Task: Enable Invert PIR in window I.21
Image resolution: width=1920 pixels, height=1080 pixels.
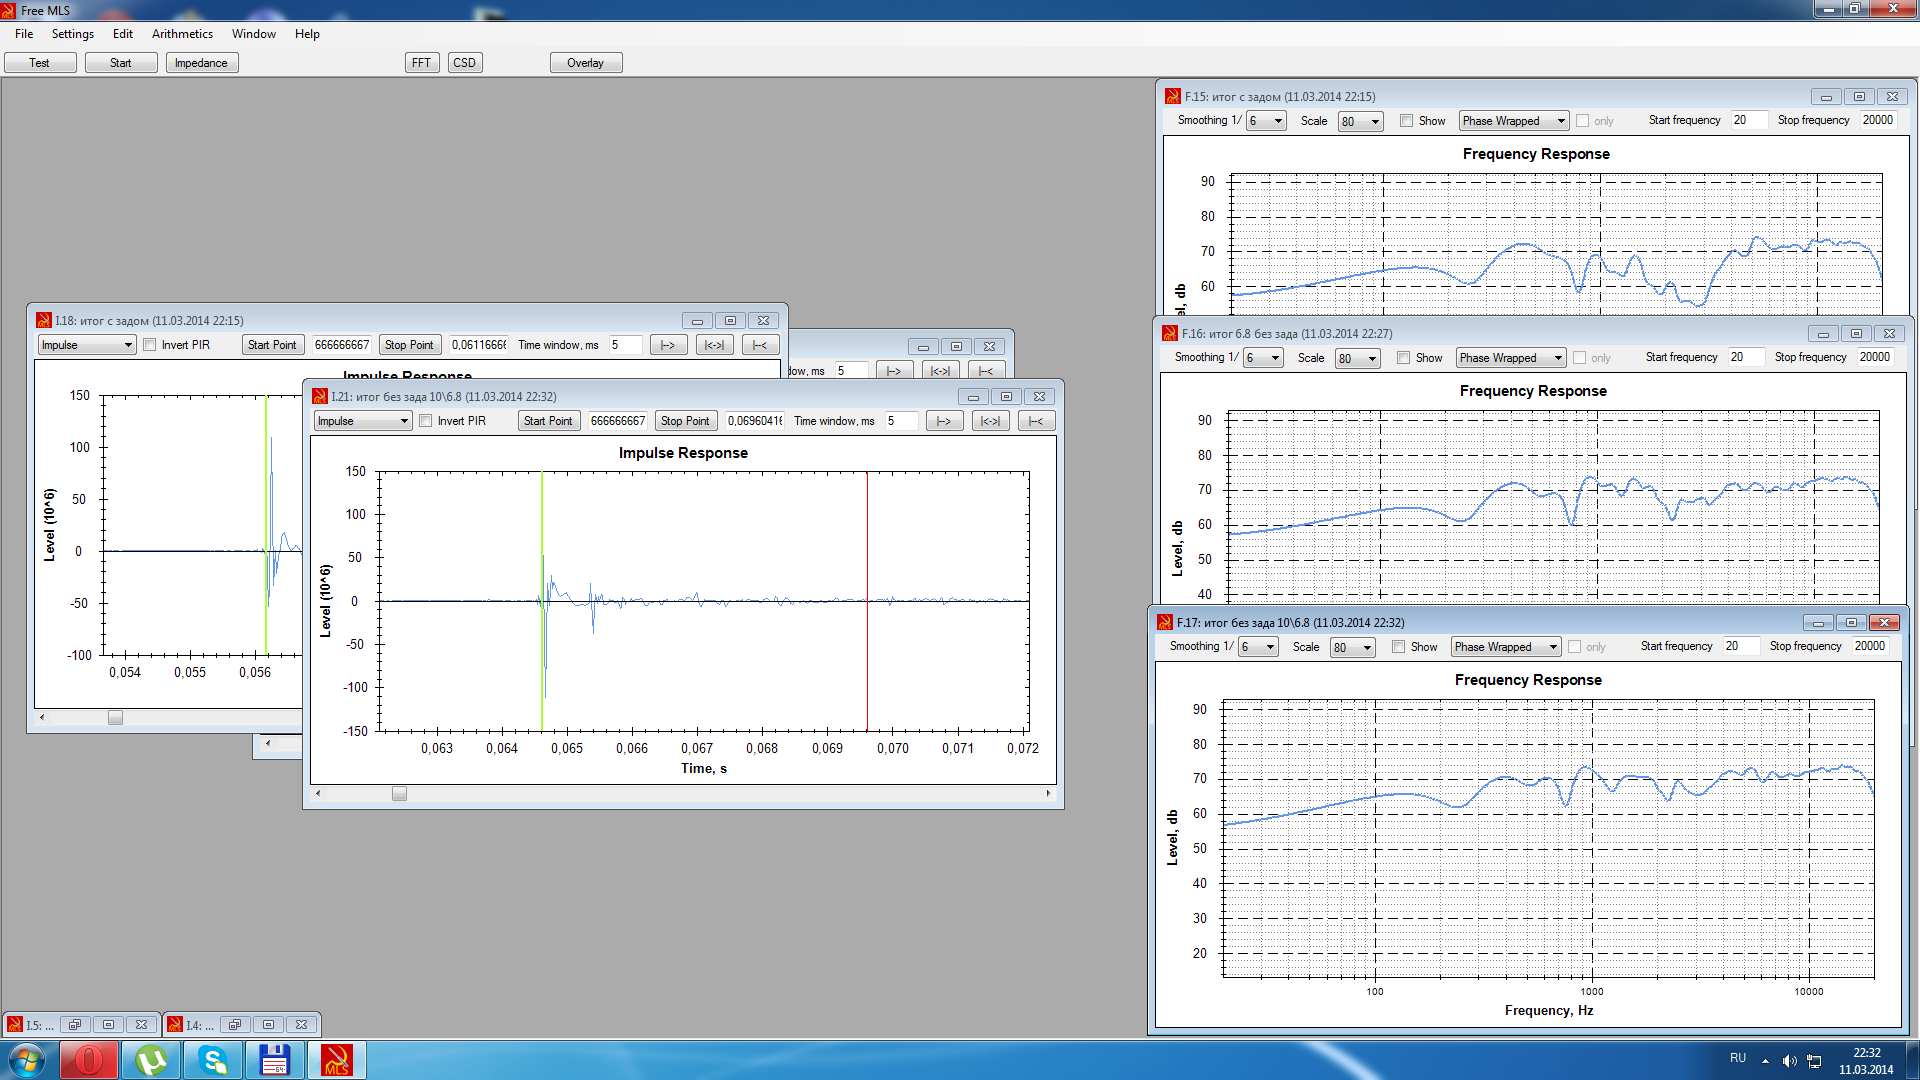Action: coord(426,421)
